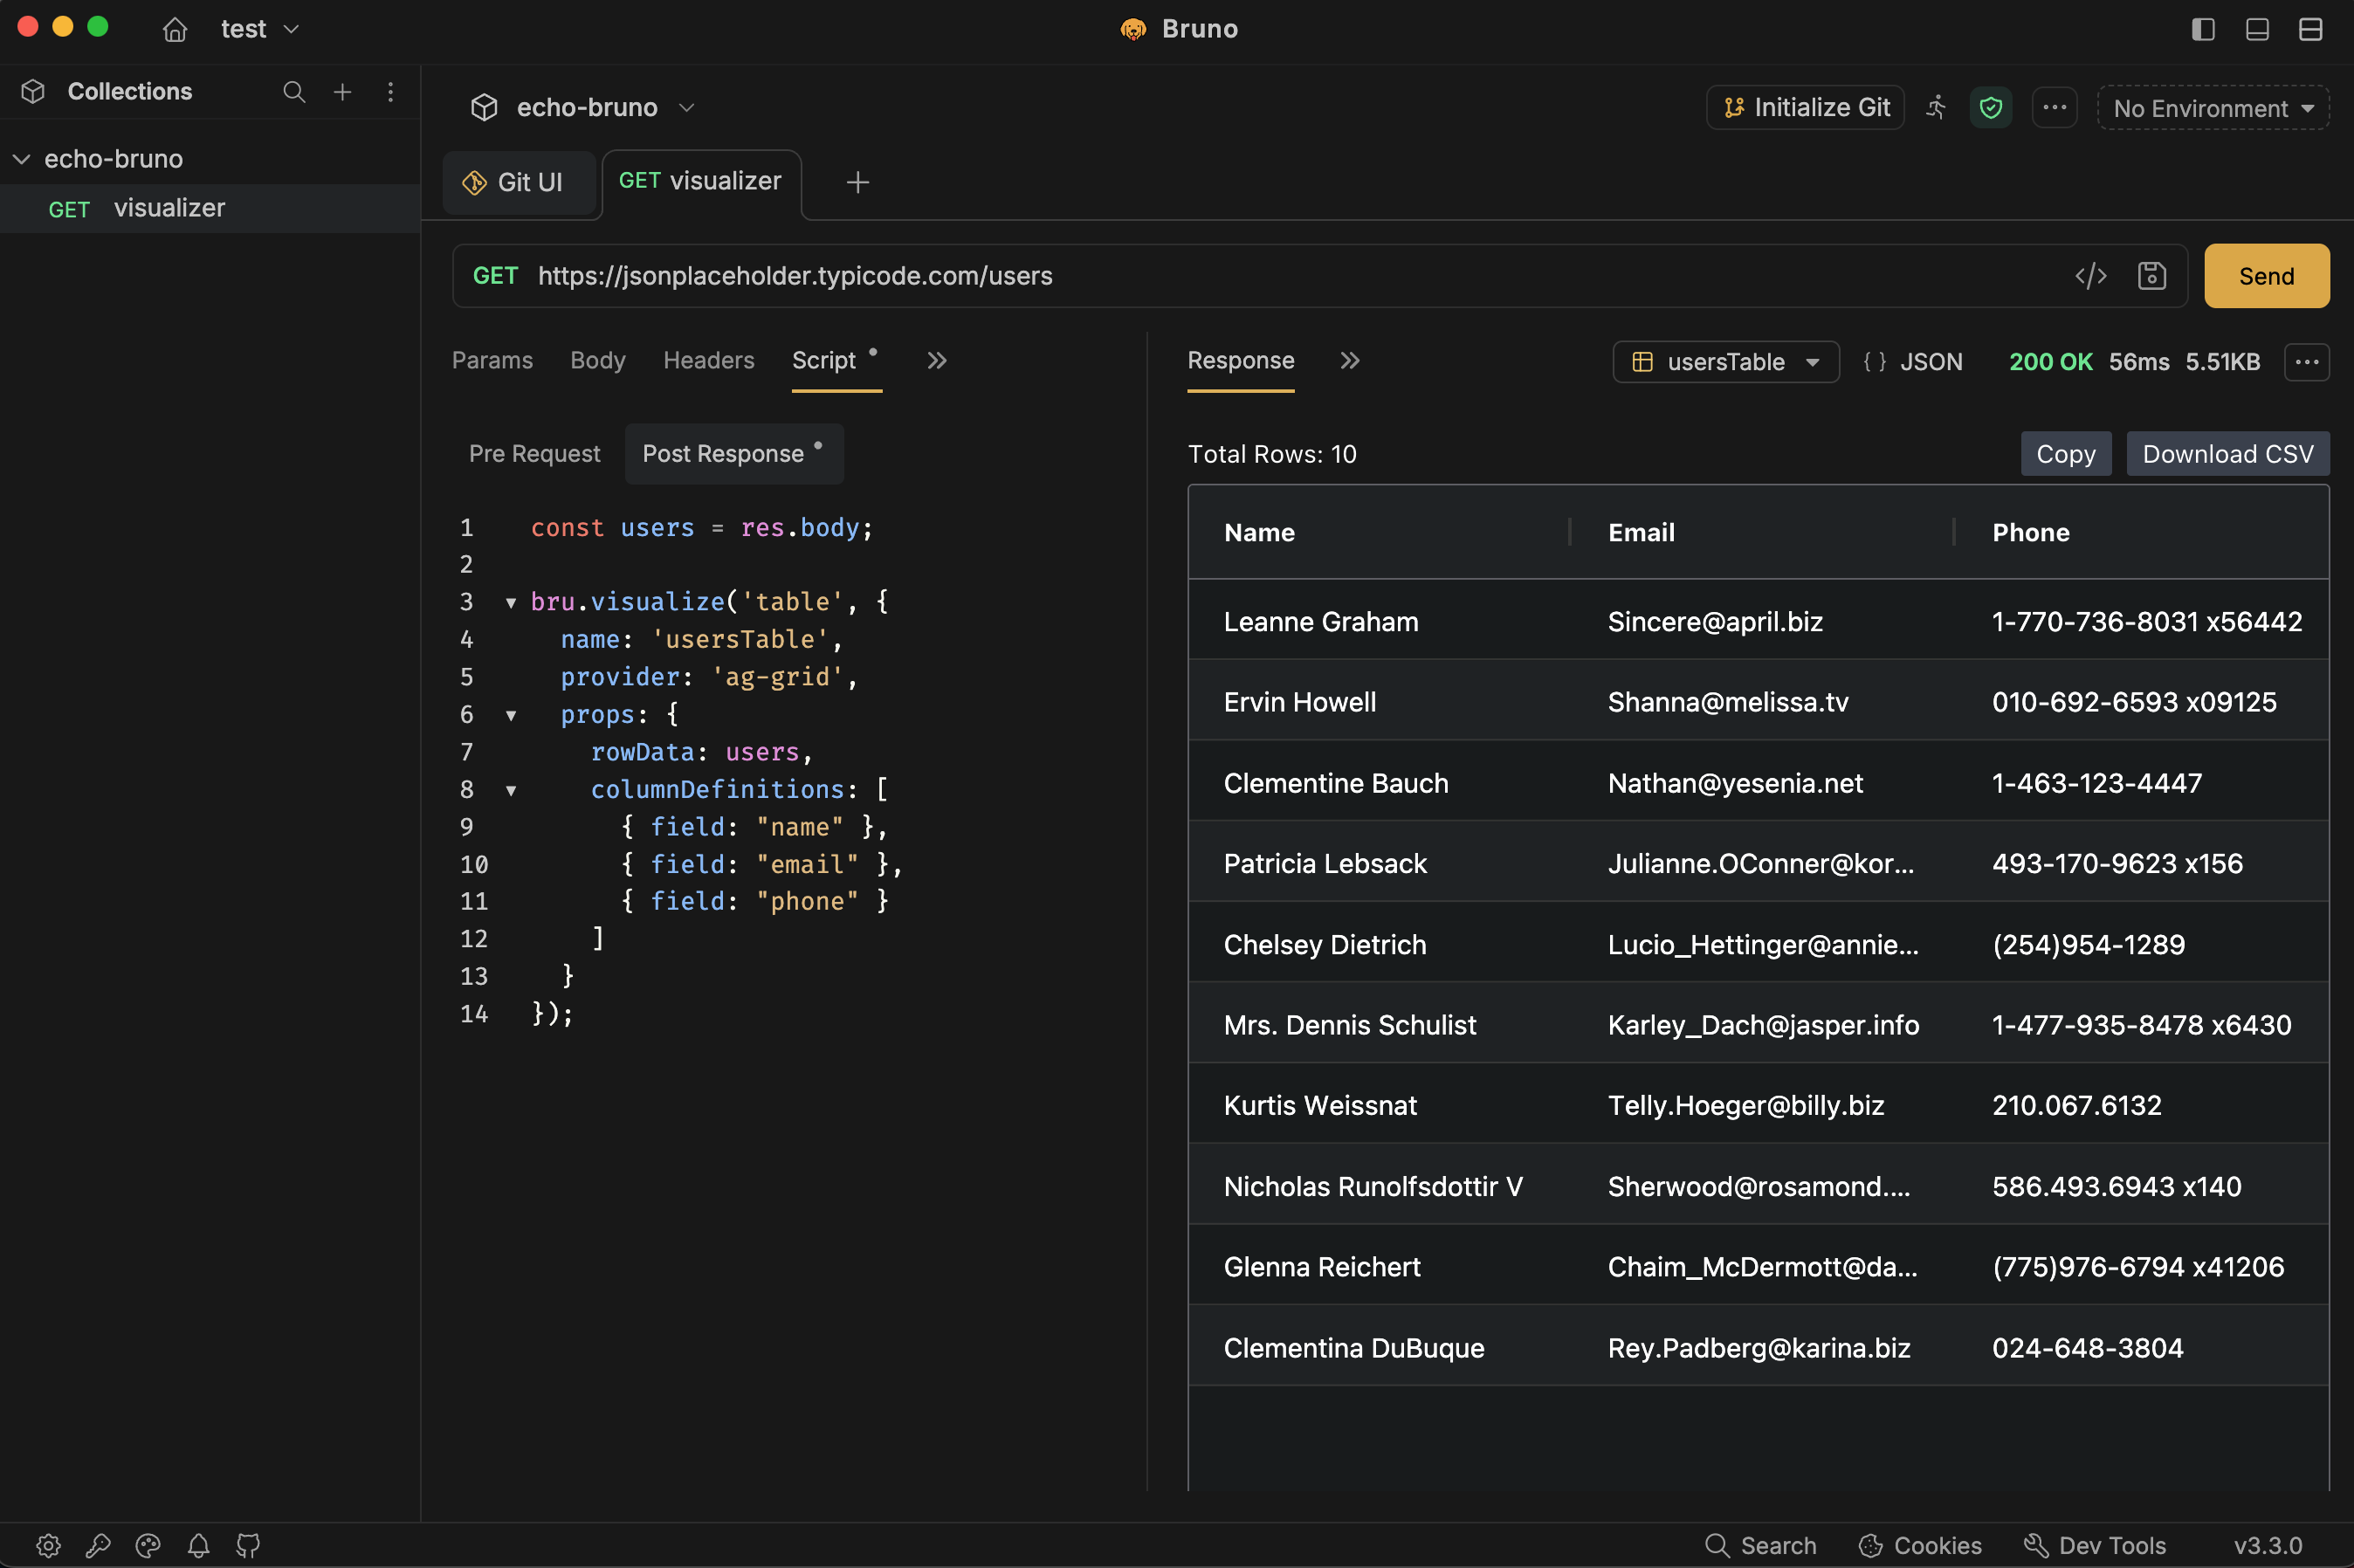
Task: Select the Post Response script tab
Action: point(734,454)
